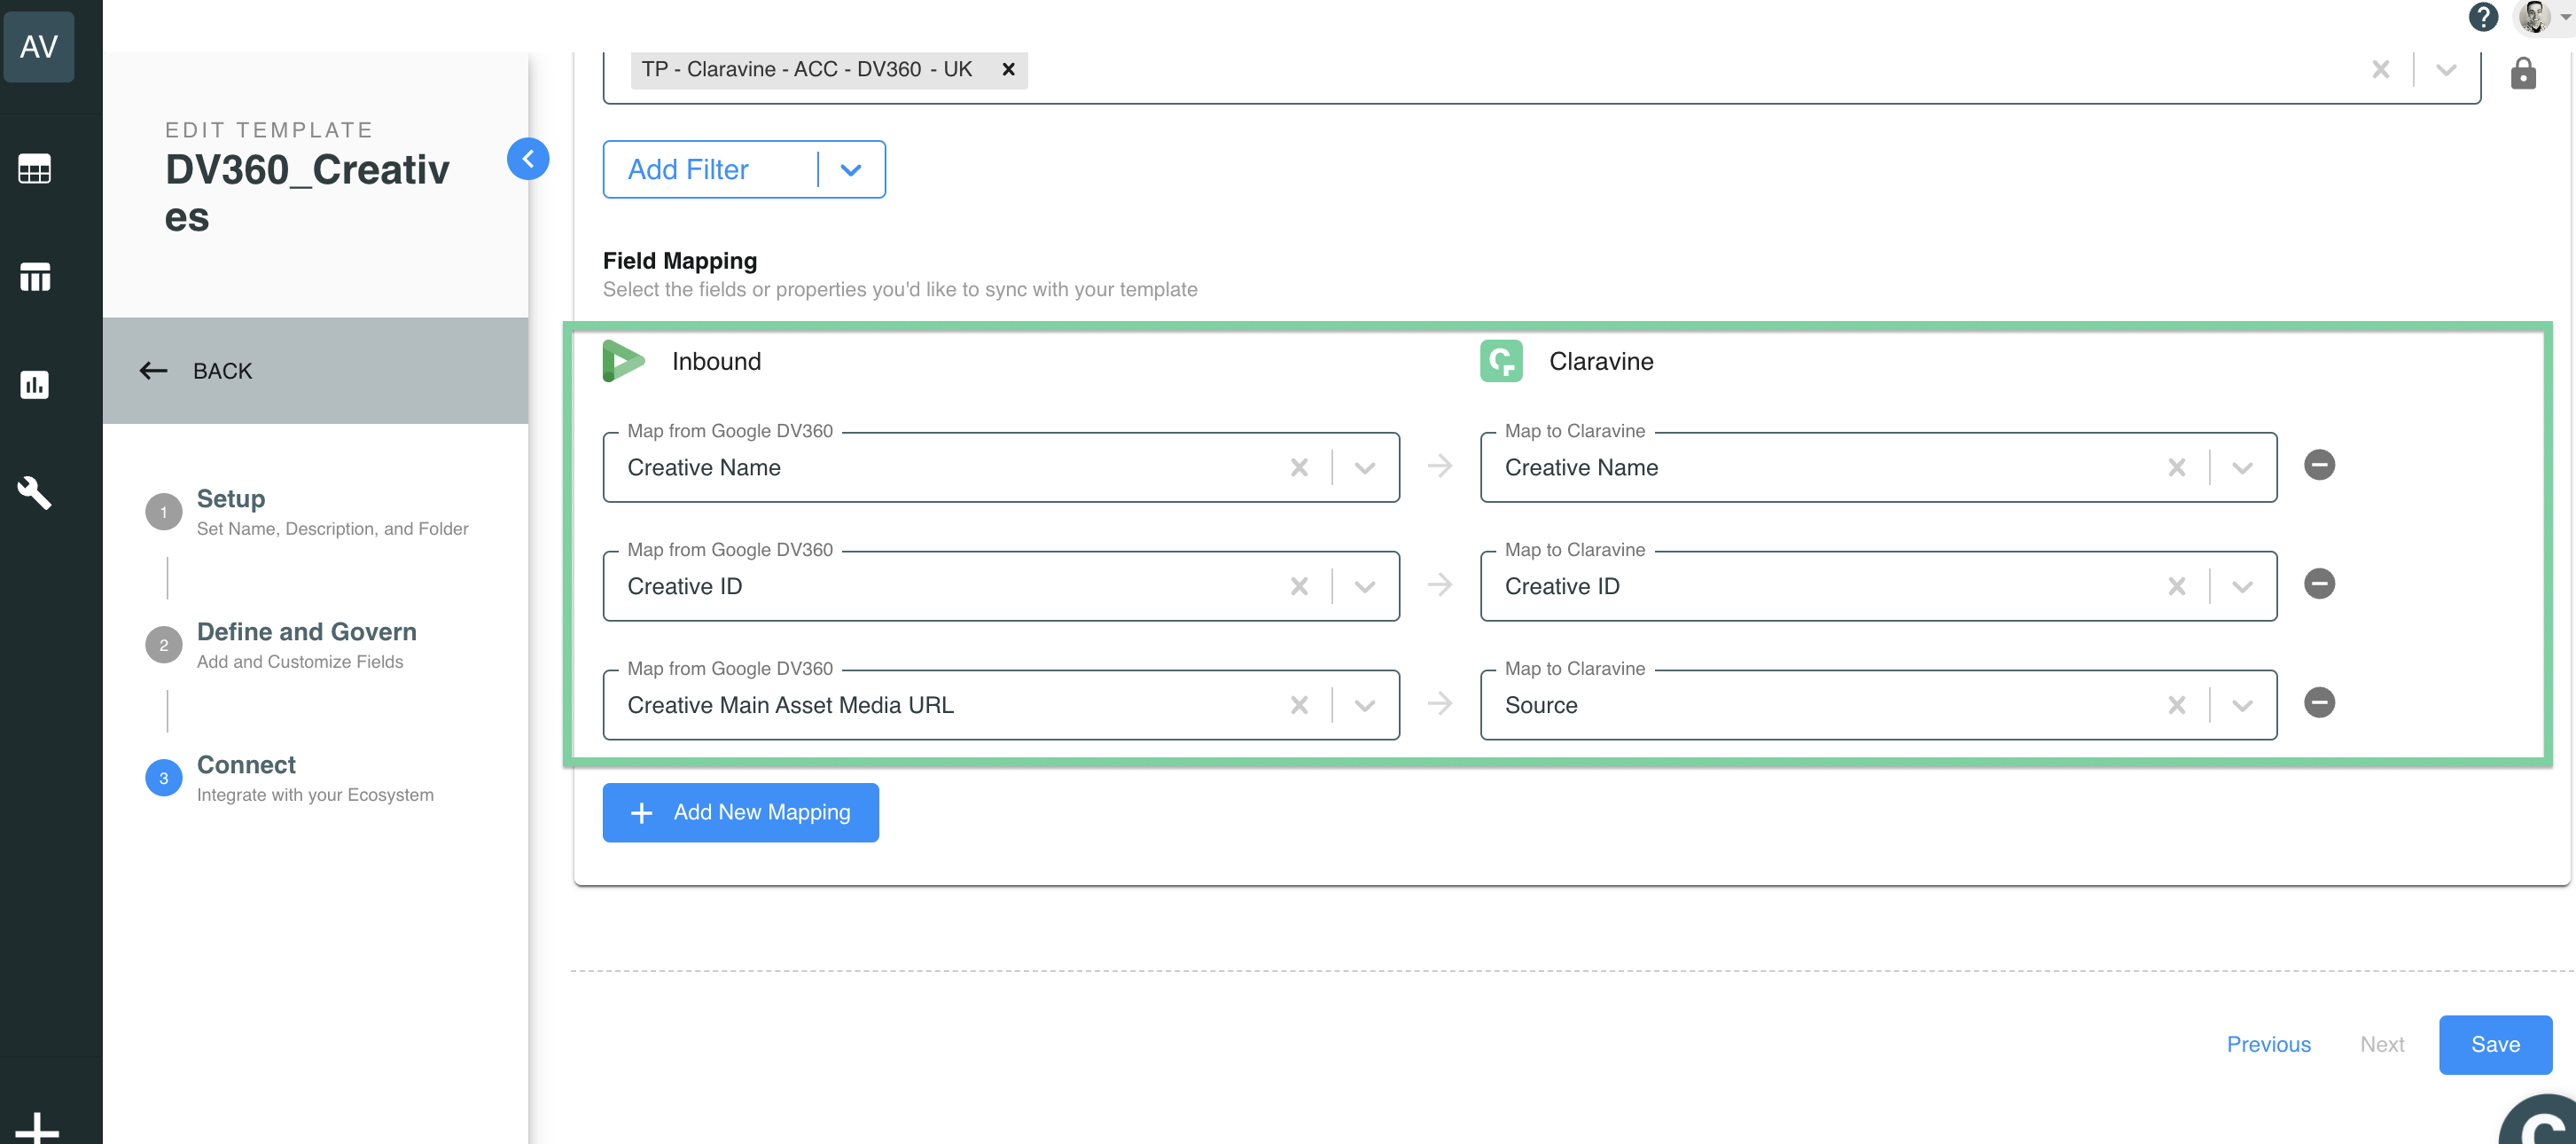Click BACK in the side panel
Viewport: 2576px width, 1144px height.
pyautogui.click(x=316, y=371)
